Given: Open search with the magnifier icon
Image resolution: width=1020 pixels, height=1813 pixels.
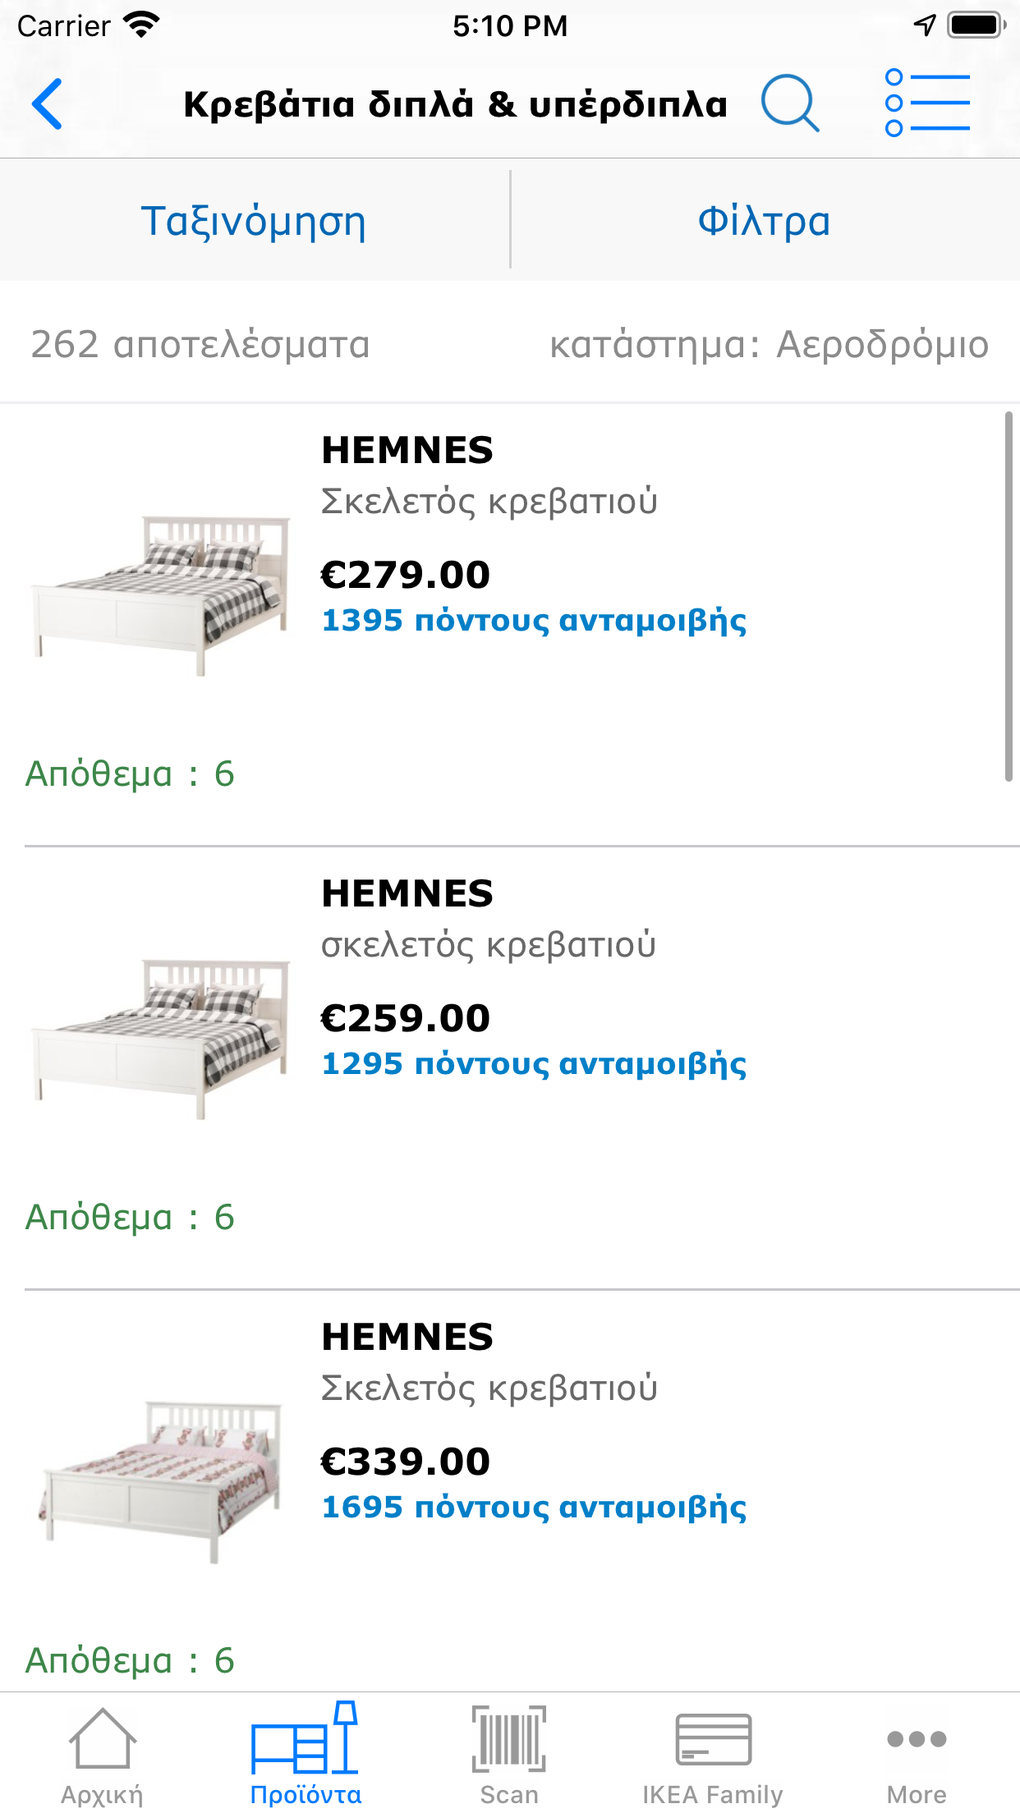Looking at the screenshot, I should [789, 103].
